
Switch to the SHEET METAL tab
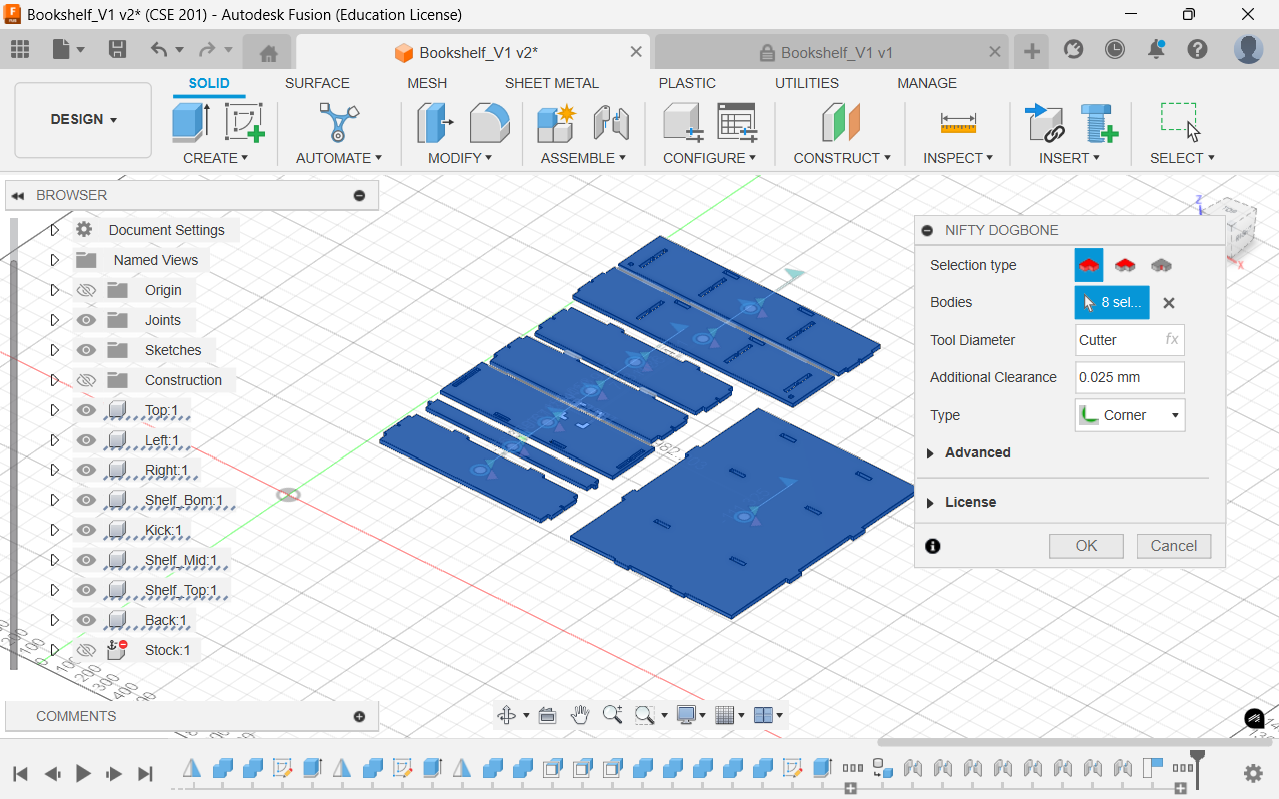point(552,83)
